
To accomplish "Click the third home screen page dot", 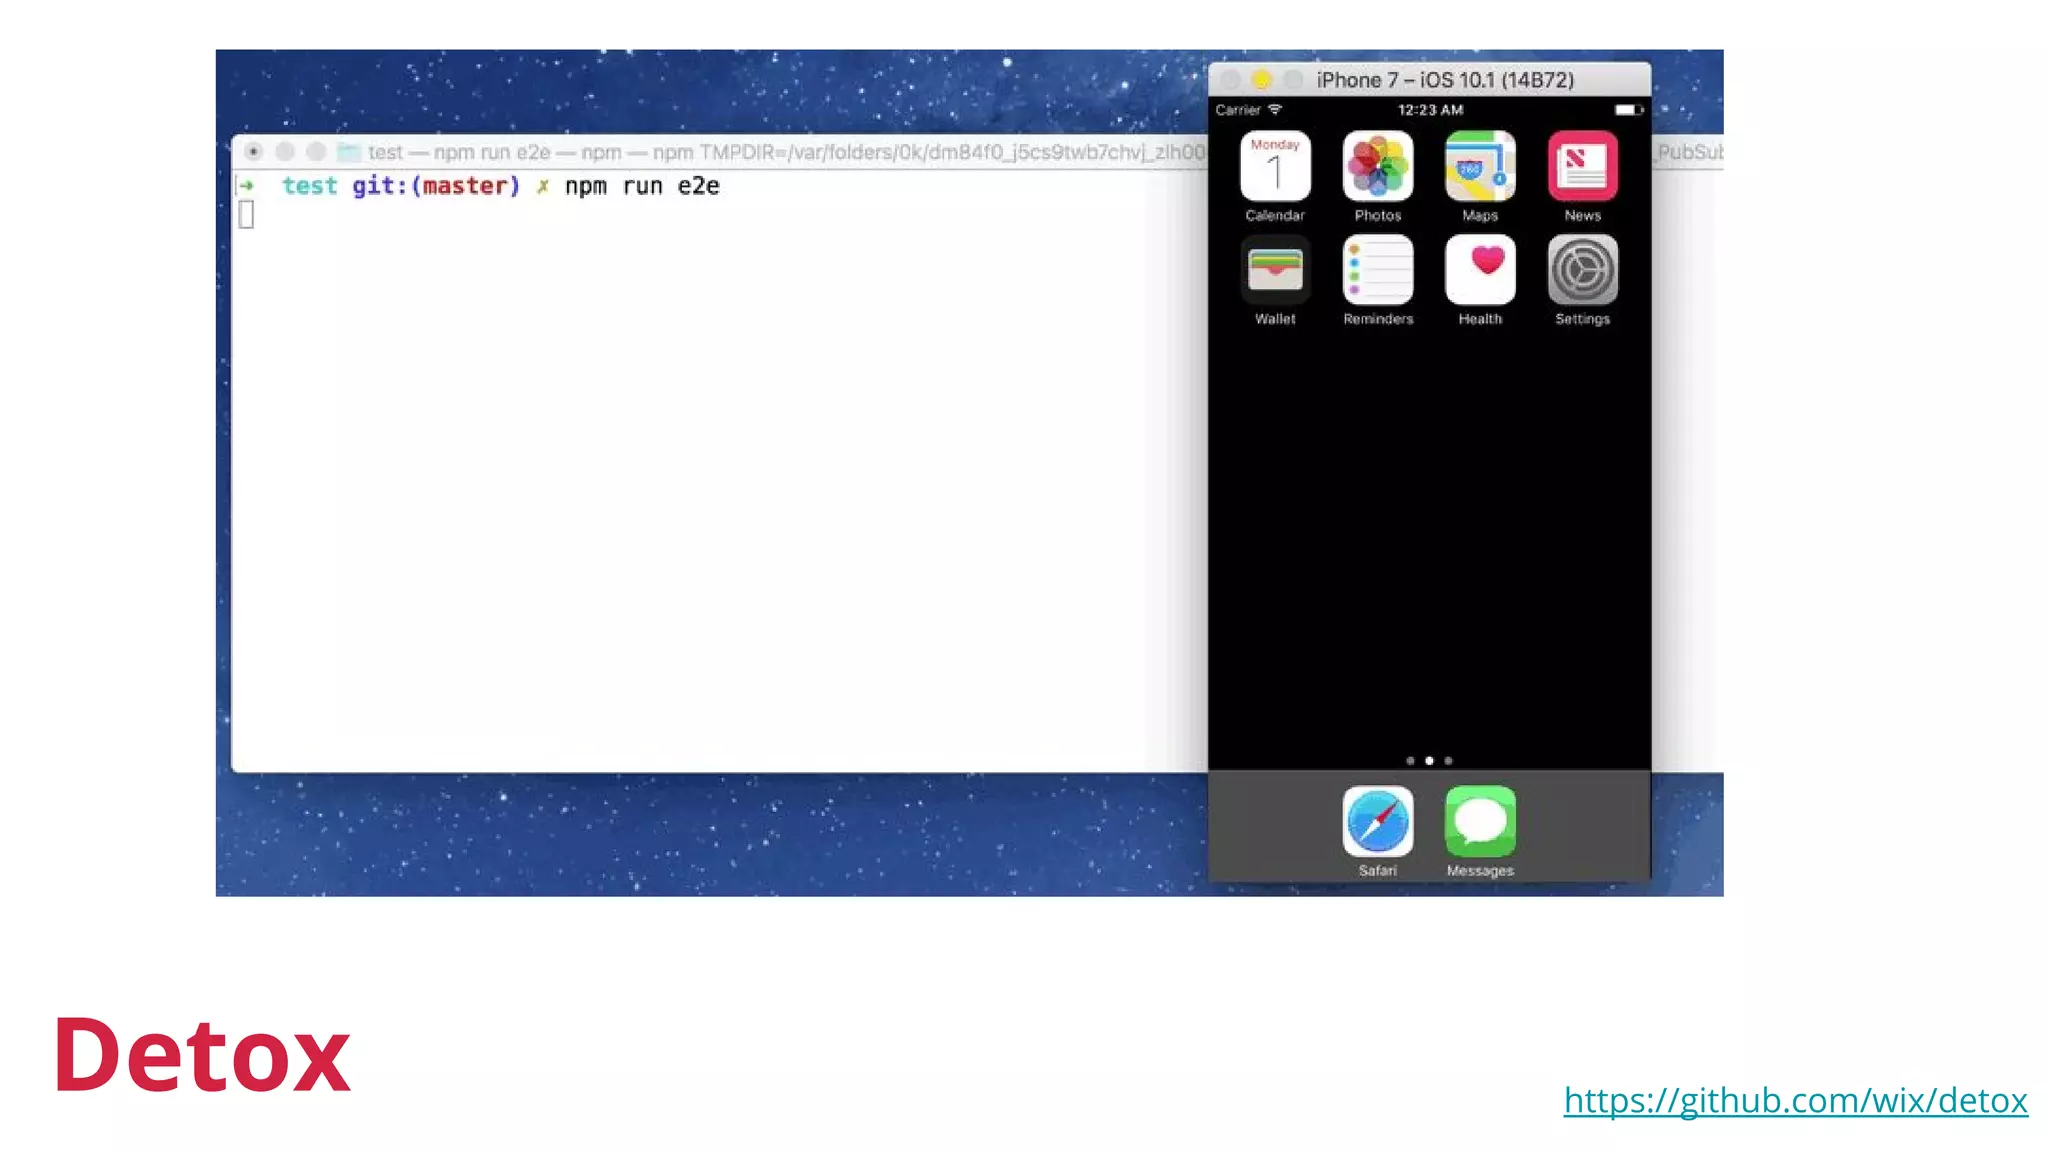I will (1448, 761).
